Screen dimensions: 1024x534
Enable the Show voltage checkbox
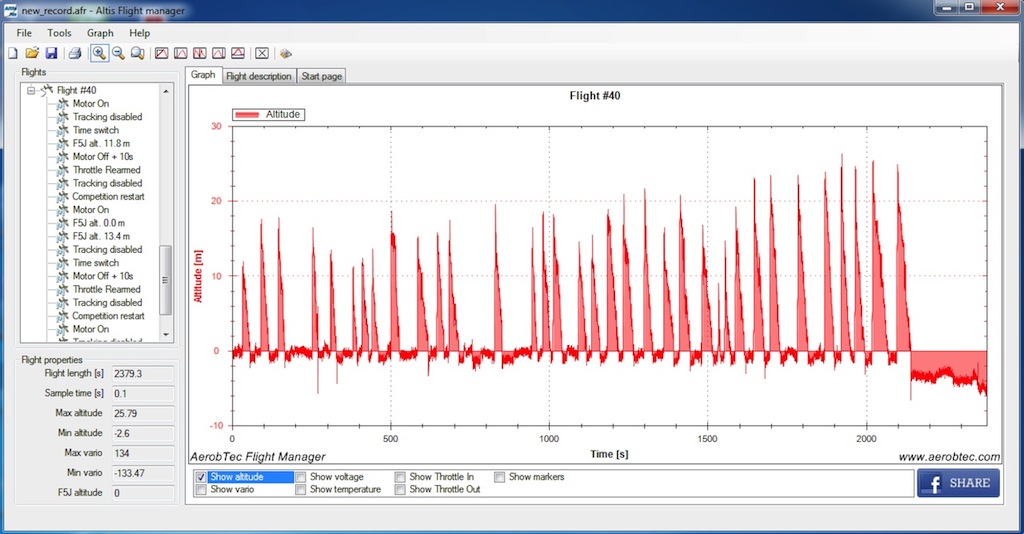(301, 477)
